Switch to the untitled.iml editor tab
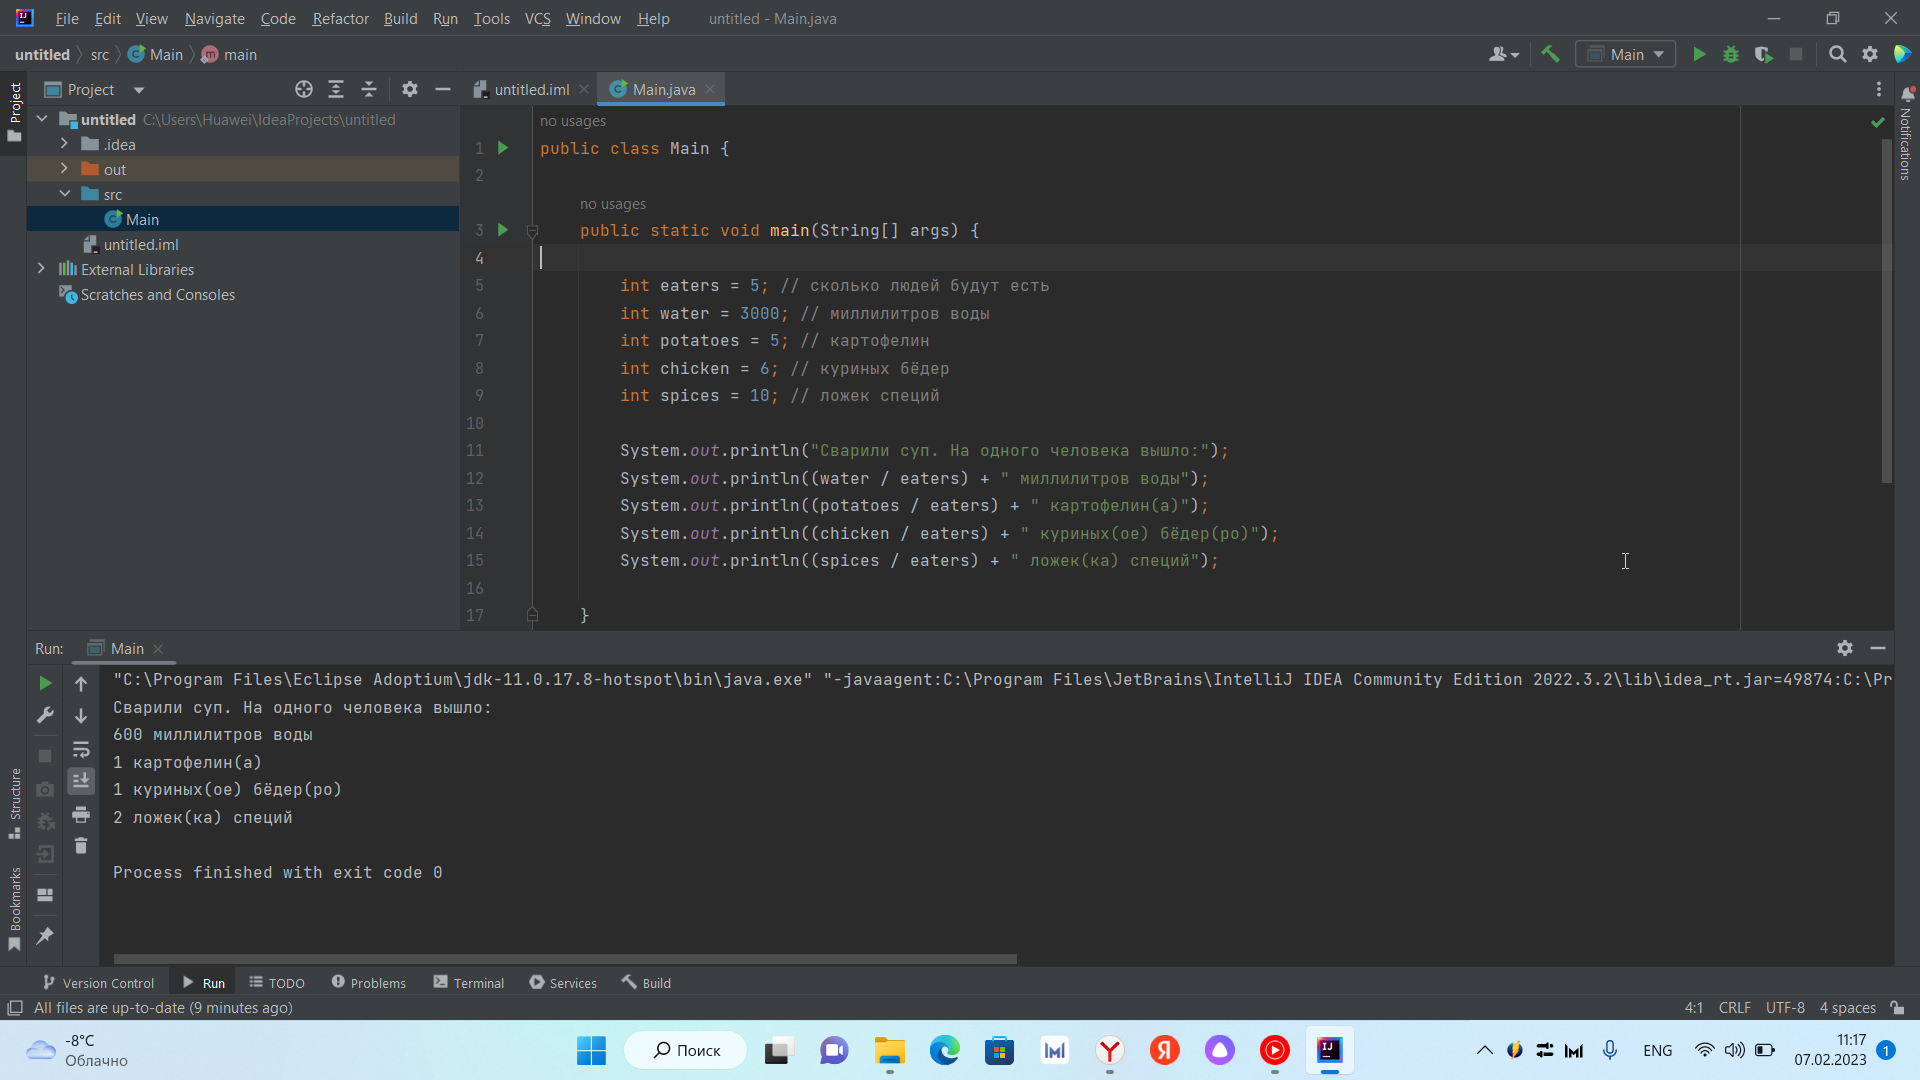Screen dimensions: 1920x1080 point(530,89)
